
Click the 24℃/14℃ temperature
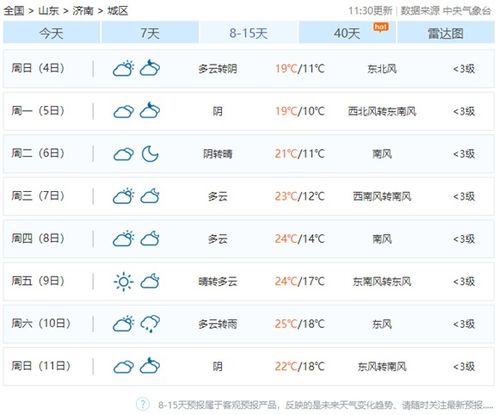(x=300, y=239)
